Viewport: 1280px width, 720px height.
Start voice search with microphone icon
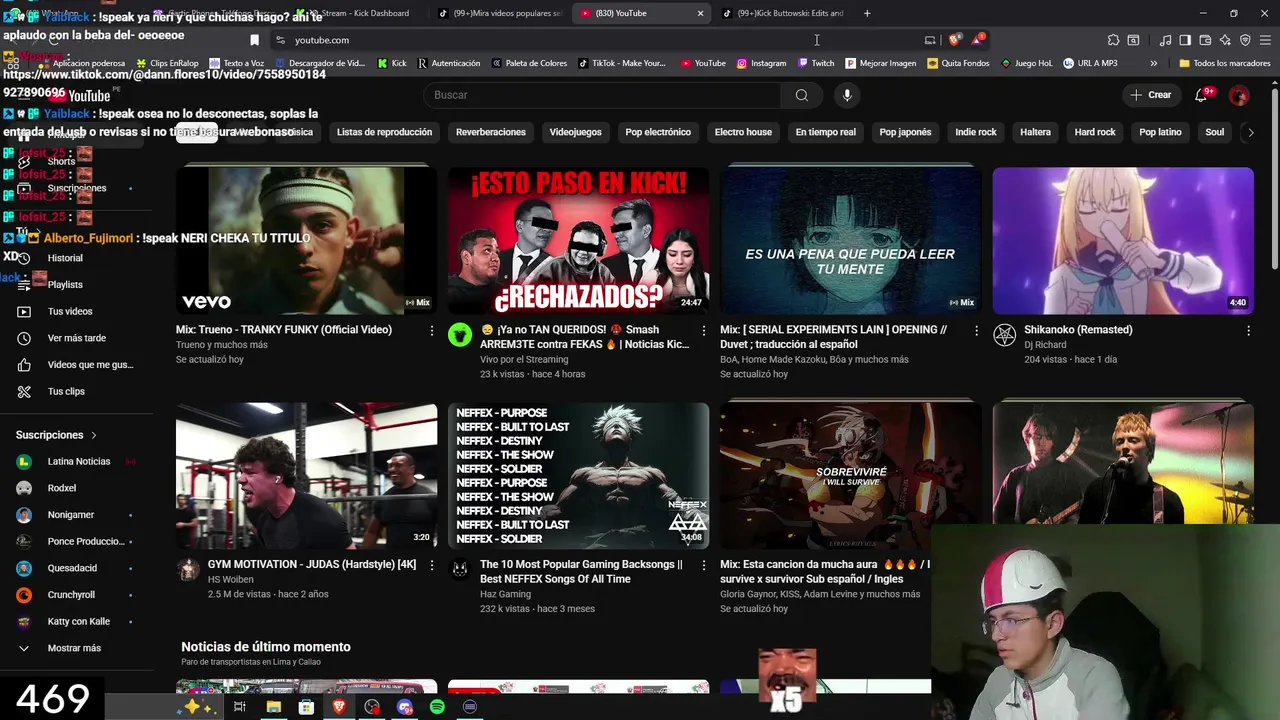click(x=847, y=95)
